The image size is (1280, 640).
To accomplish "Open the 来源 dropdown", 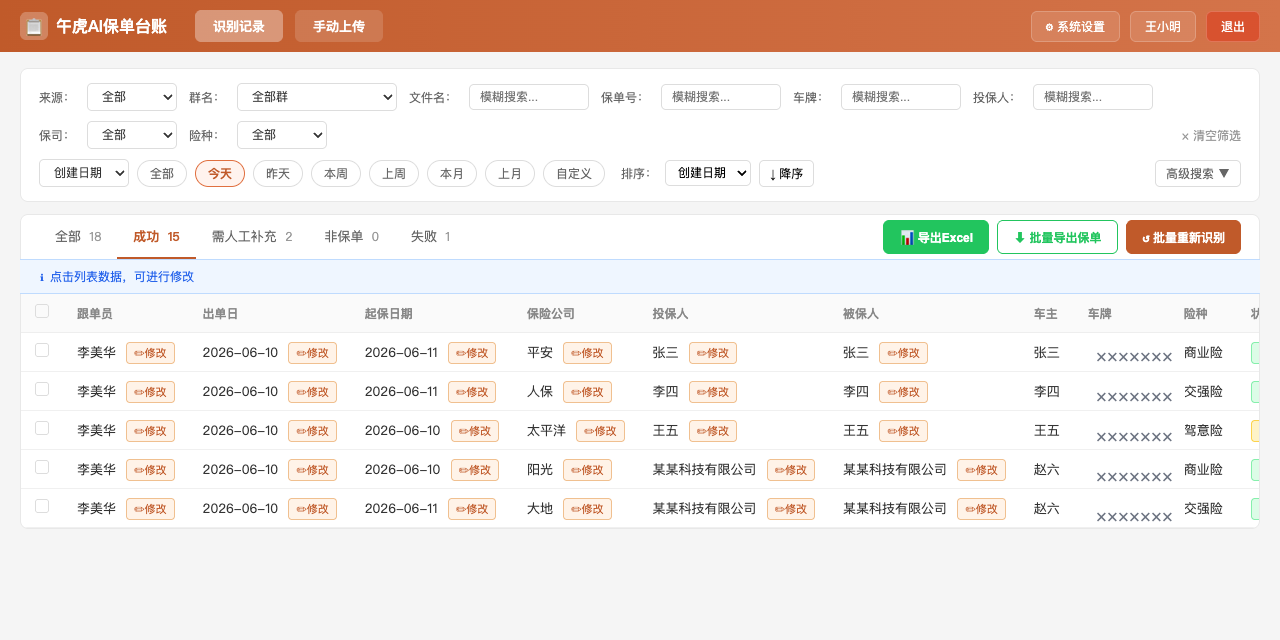I will [132, 97].
